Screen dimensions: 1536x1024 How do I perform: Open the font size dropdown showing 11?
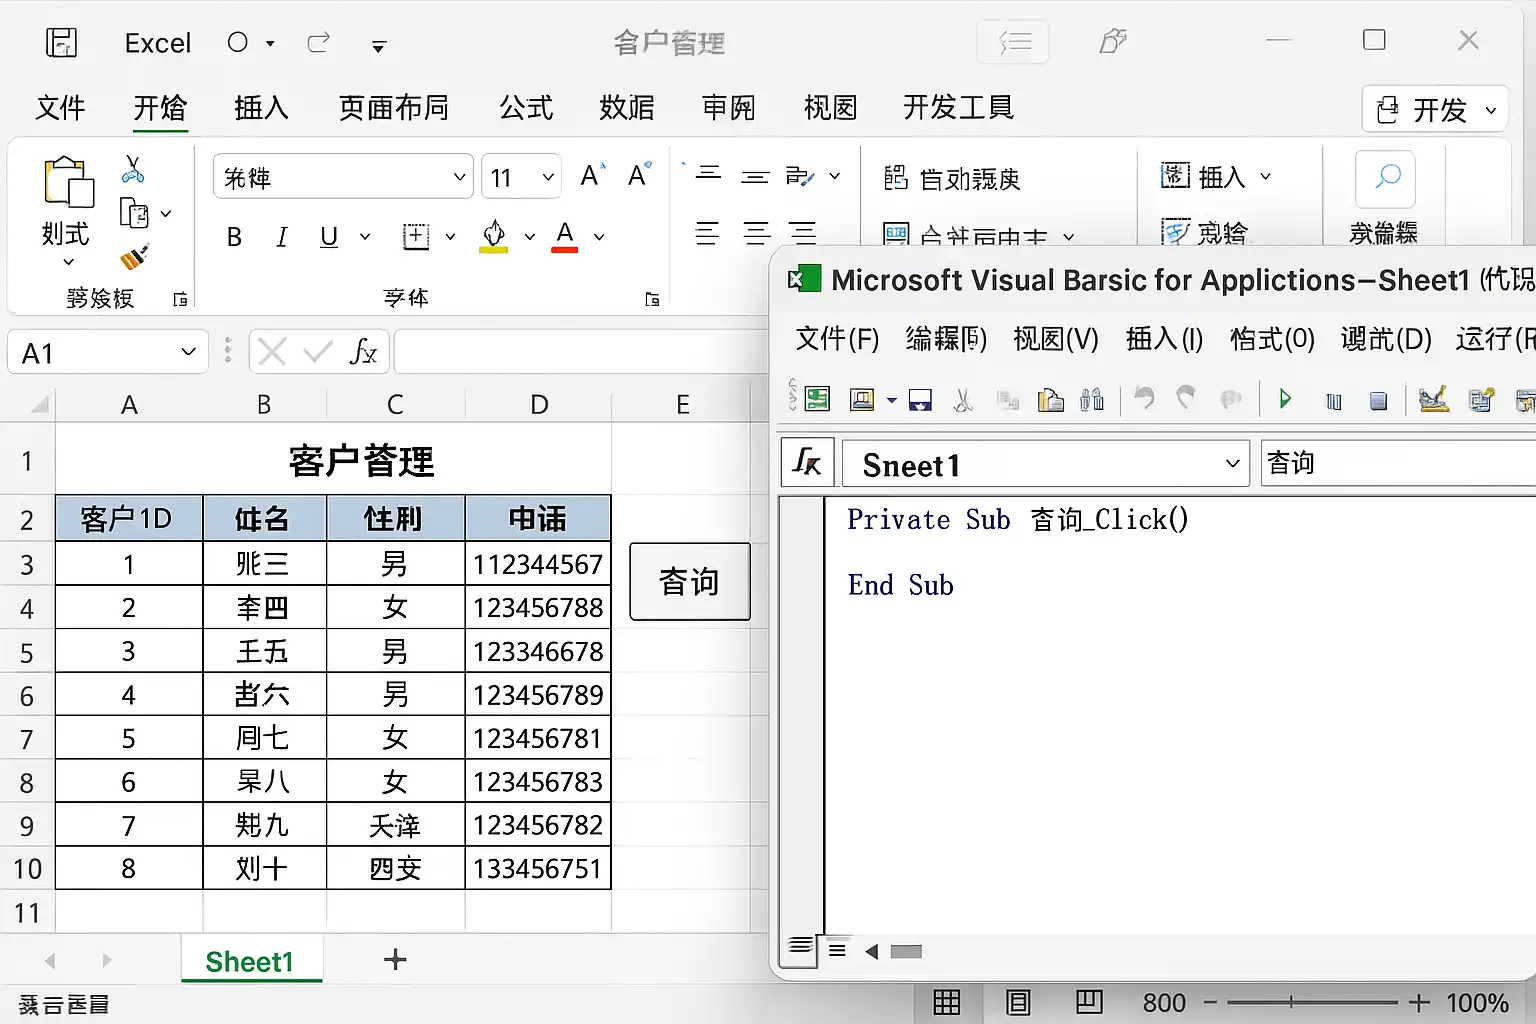(x=548, y=178)
